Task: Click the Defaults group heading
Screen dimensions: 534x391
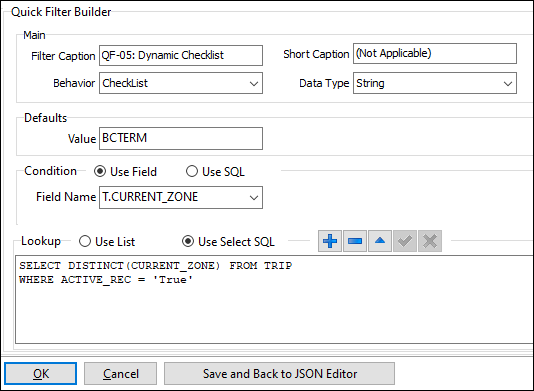Action: pyautogui.click(x=46, y=118)
